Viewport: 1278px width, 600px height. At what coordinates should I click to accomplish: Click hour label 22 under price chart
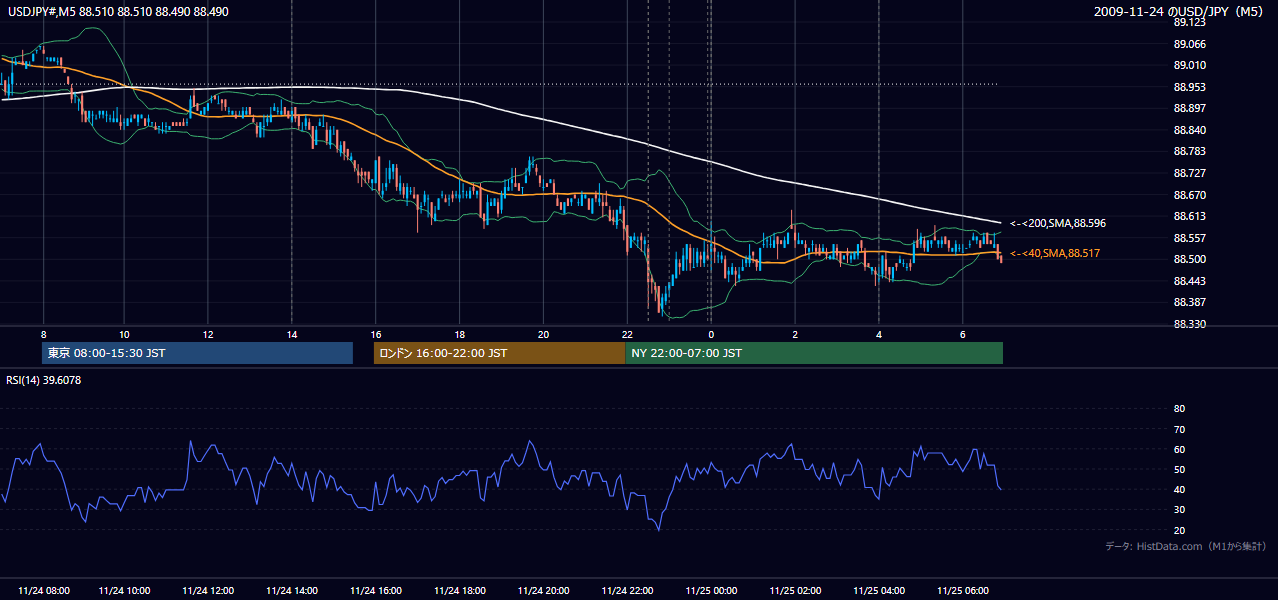pos(627,334)
